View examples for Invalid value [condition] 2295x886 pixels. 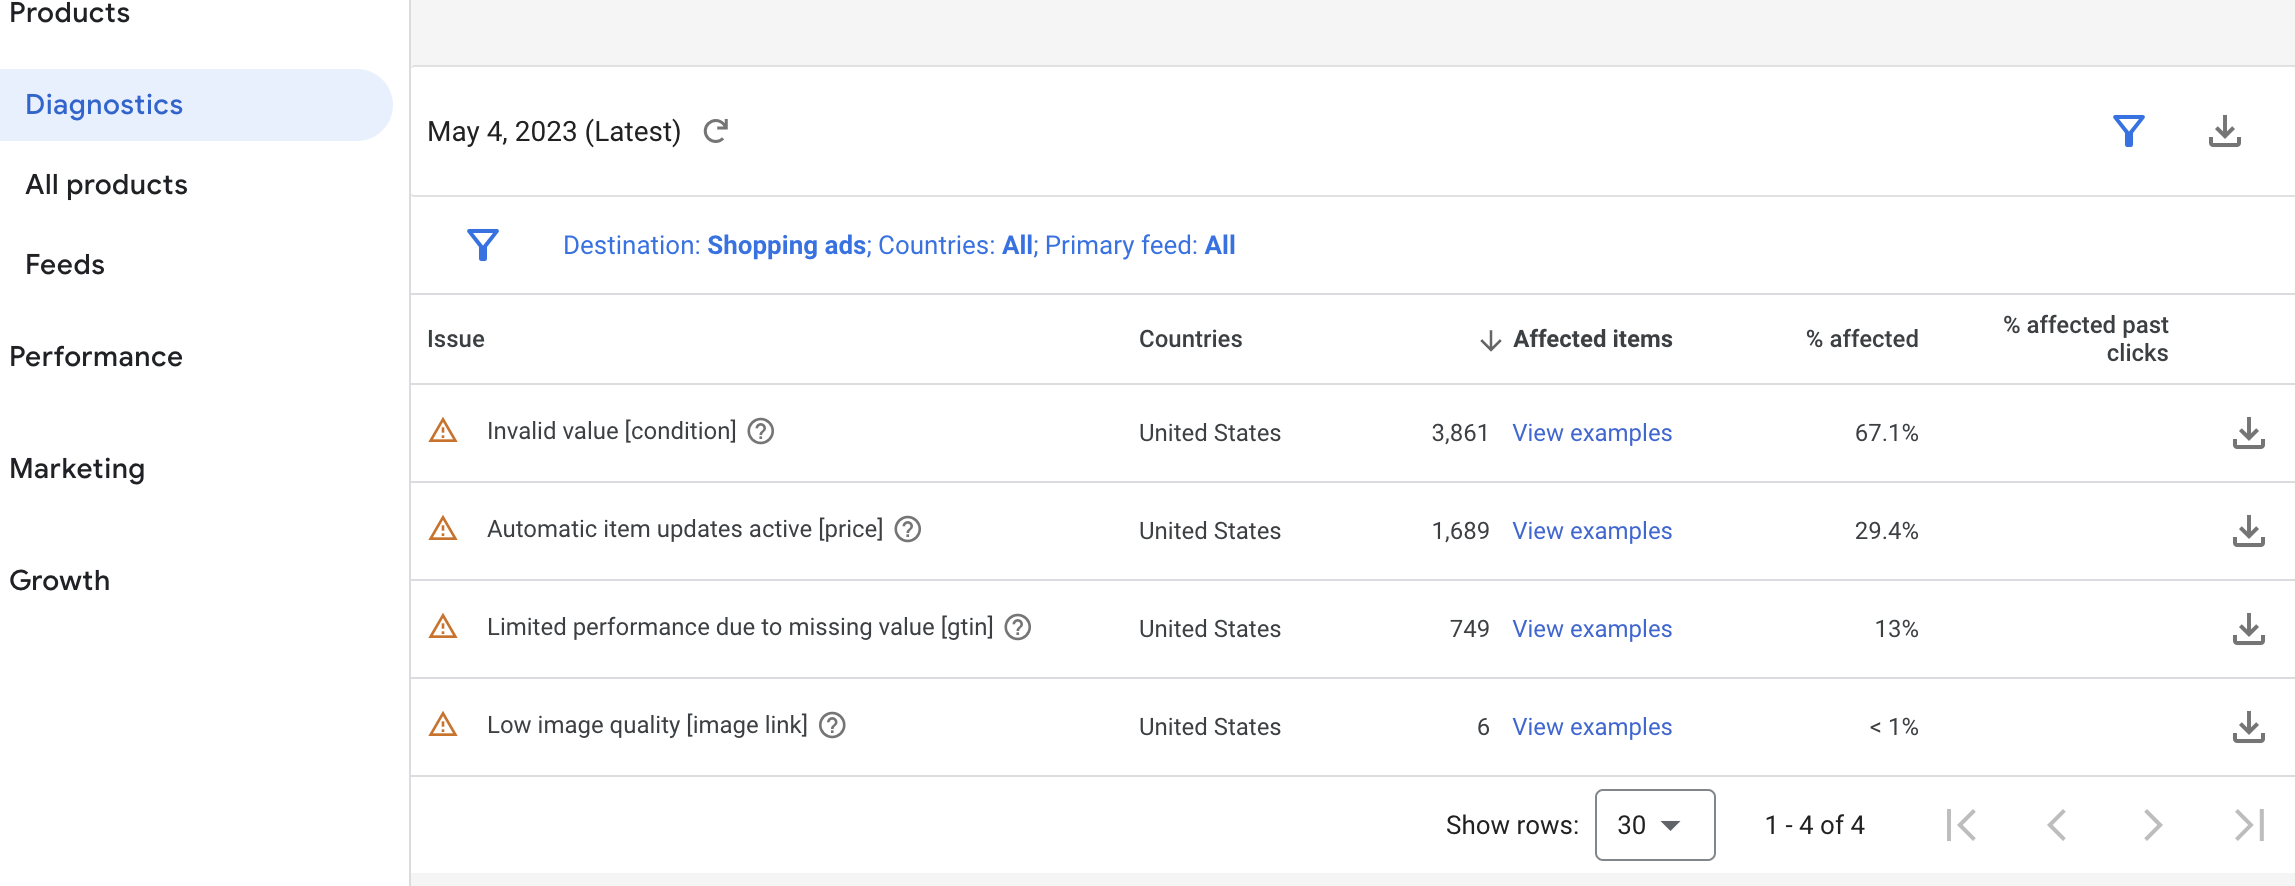click(x=1591, y=433)
